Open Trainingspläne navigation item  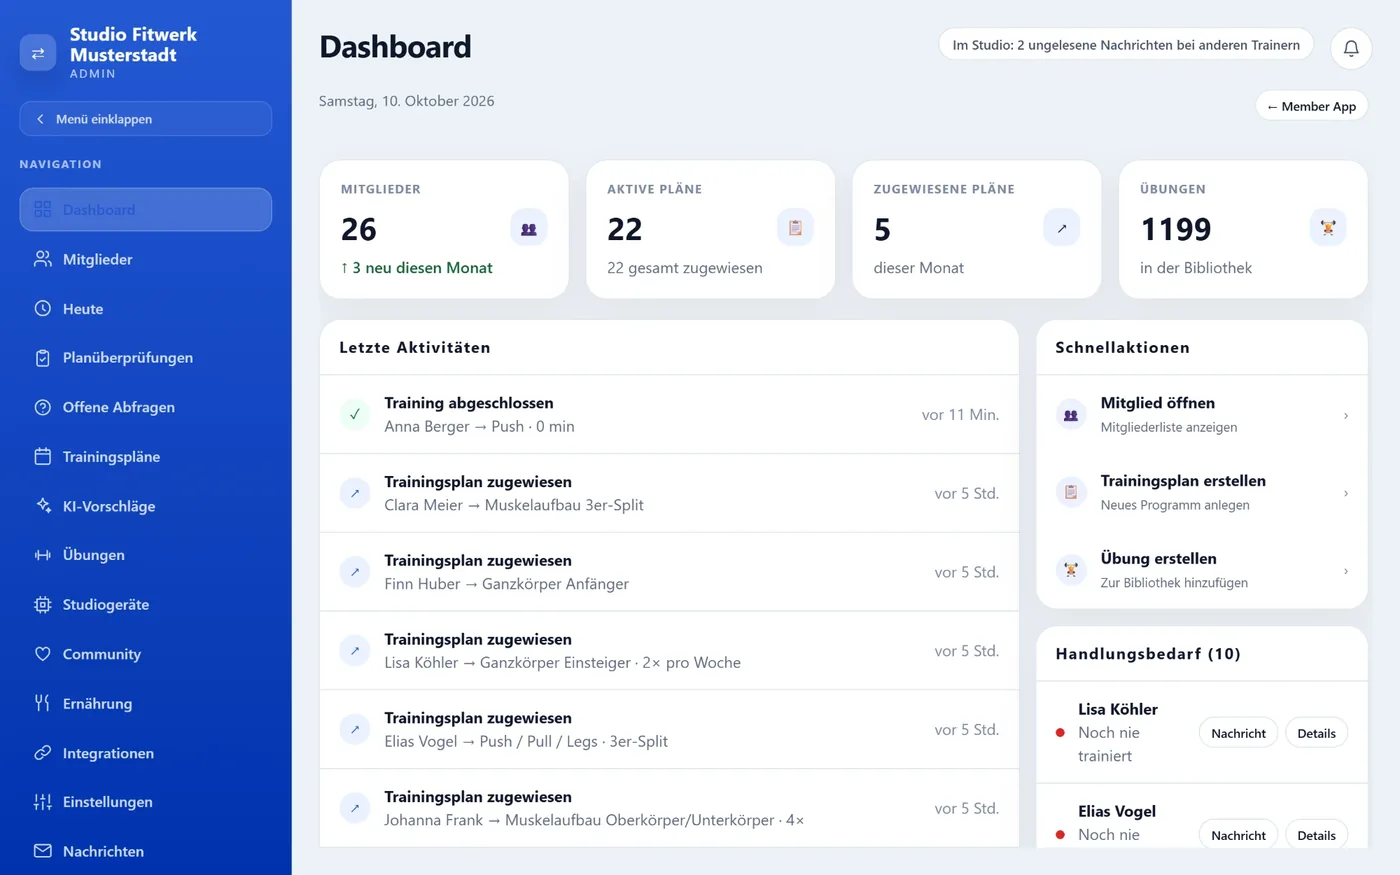click(x=146, y=457)
